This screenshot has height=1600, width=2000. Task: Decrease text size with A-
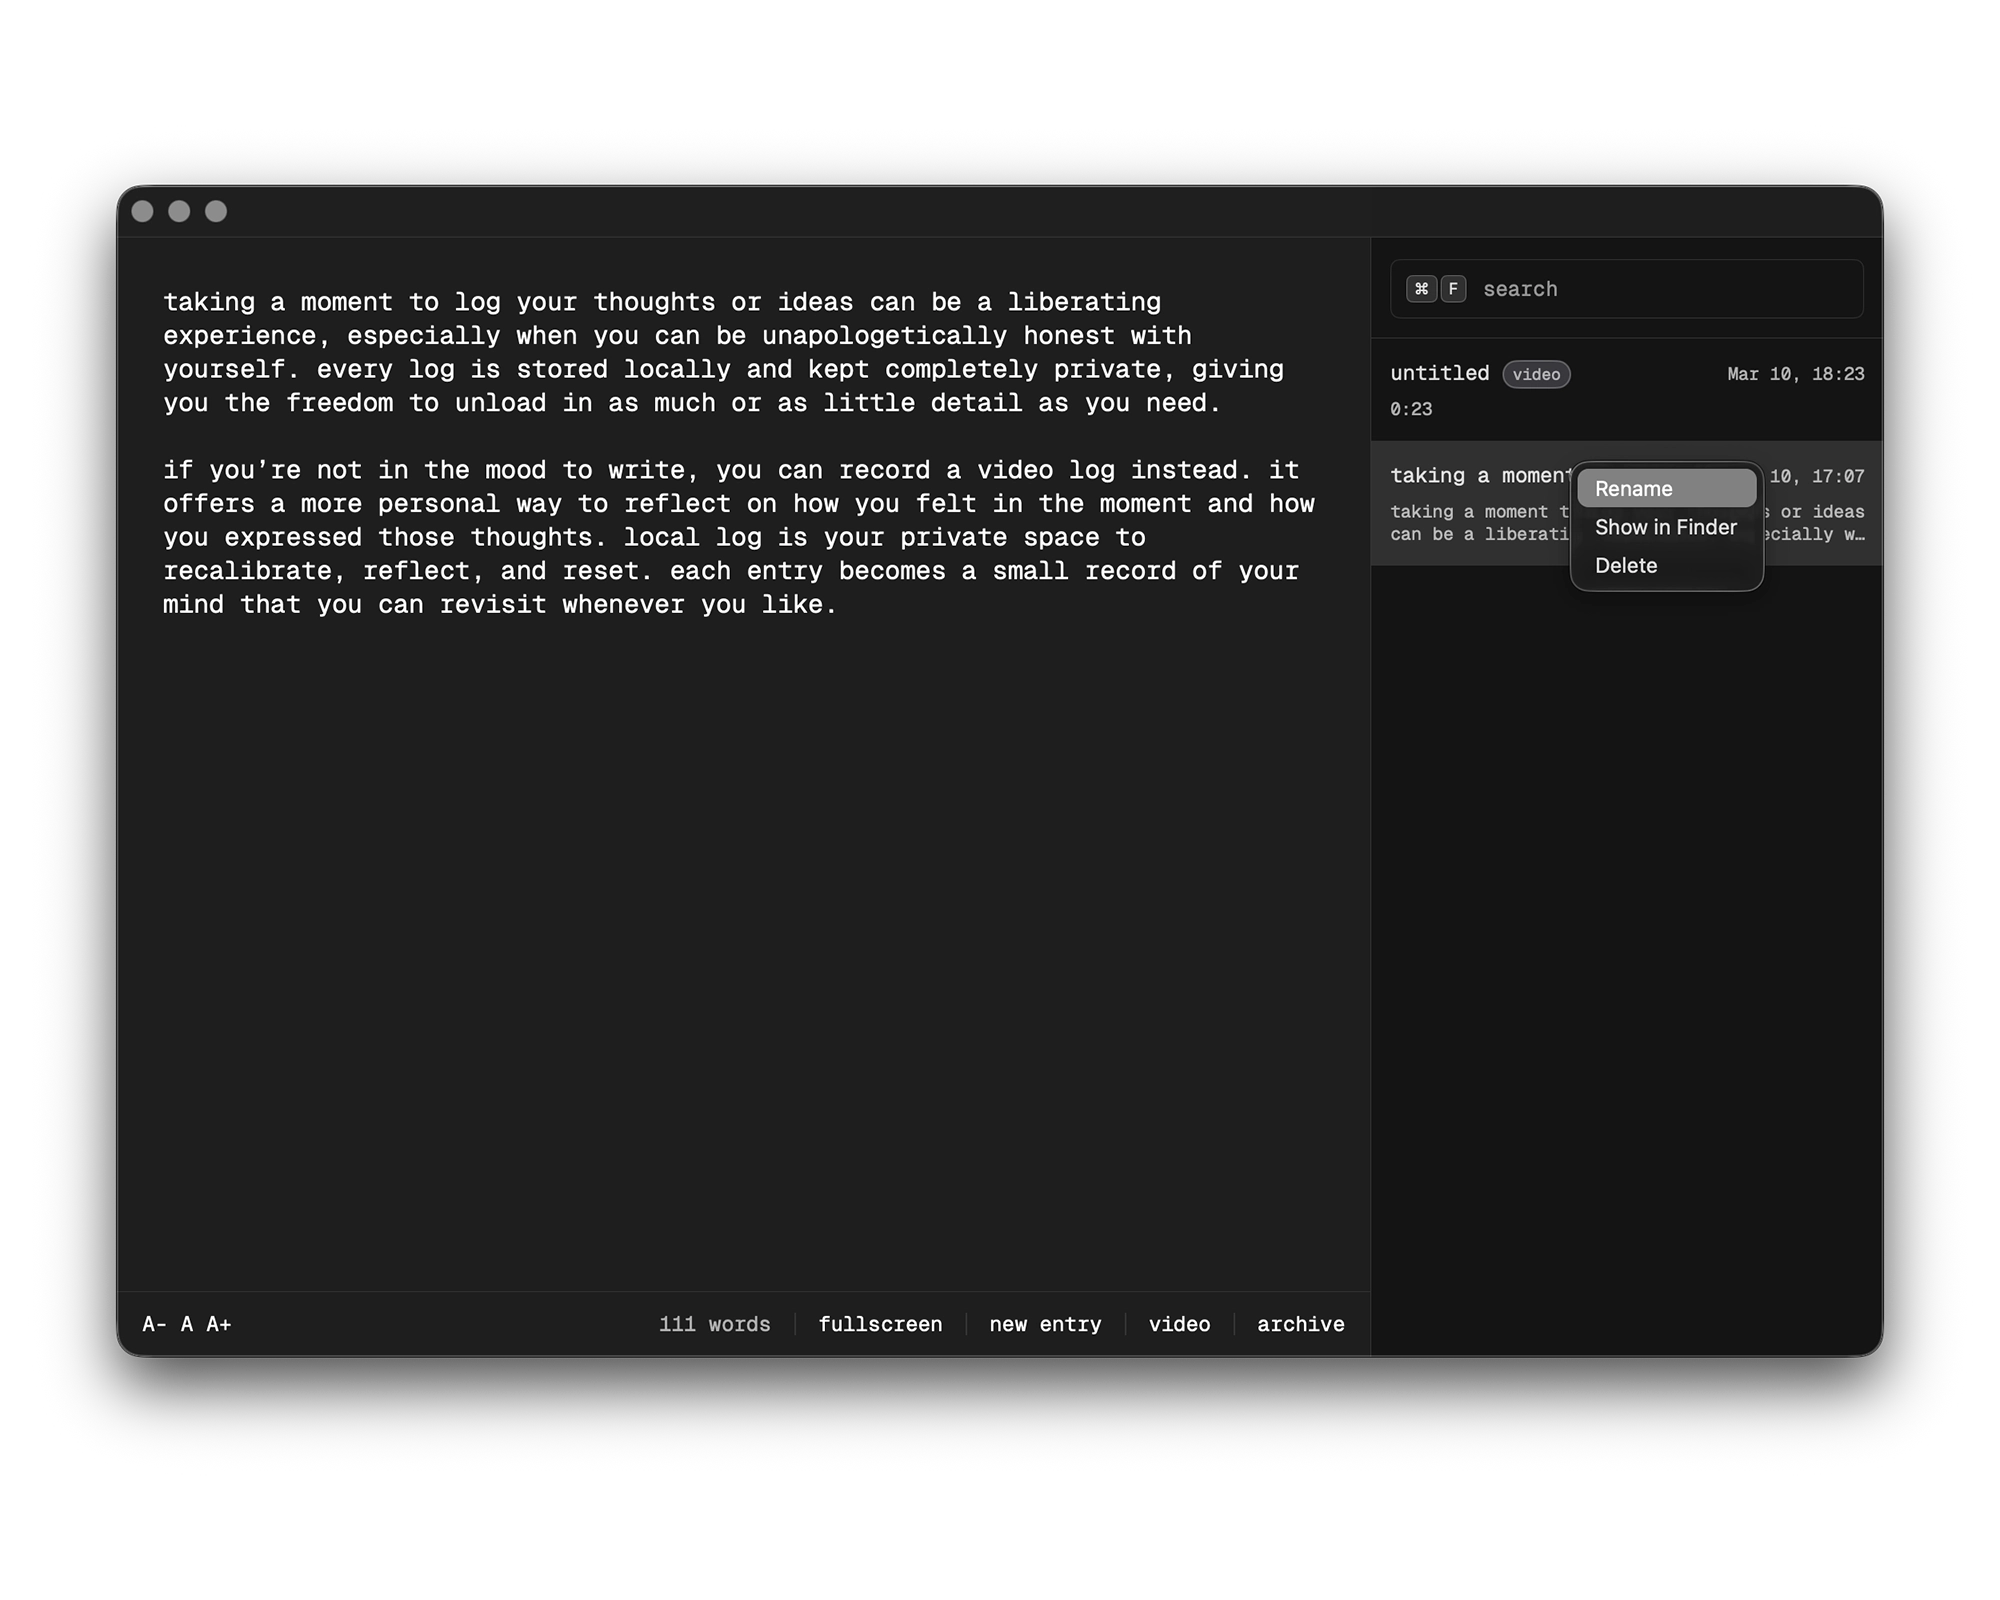click(155, 1323)
